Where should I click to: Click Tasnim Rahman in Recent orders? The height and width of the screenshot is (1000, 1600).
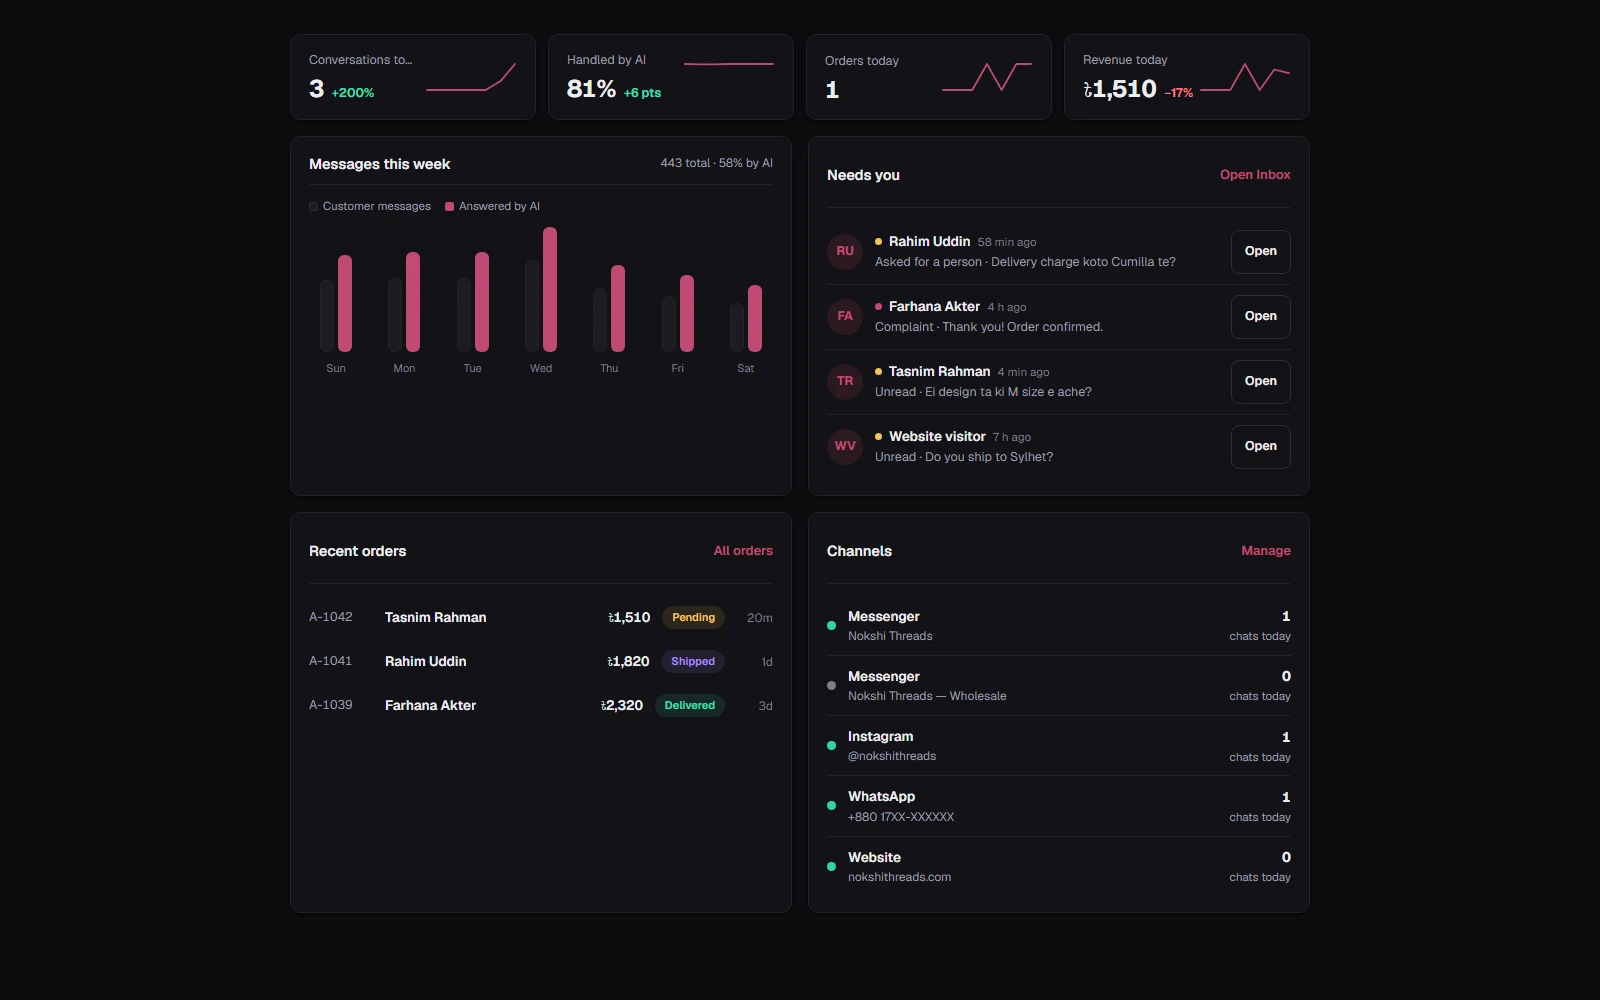tap(436, 618)
